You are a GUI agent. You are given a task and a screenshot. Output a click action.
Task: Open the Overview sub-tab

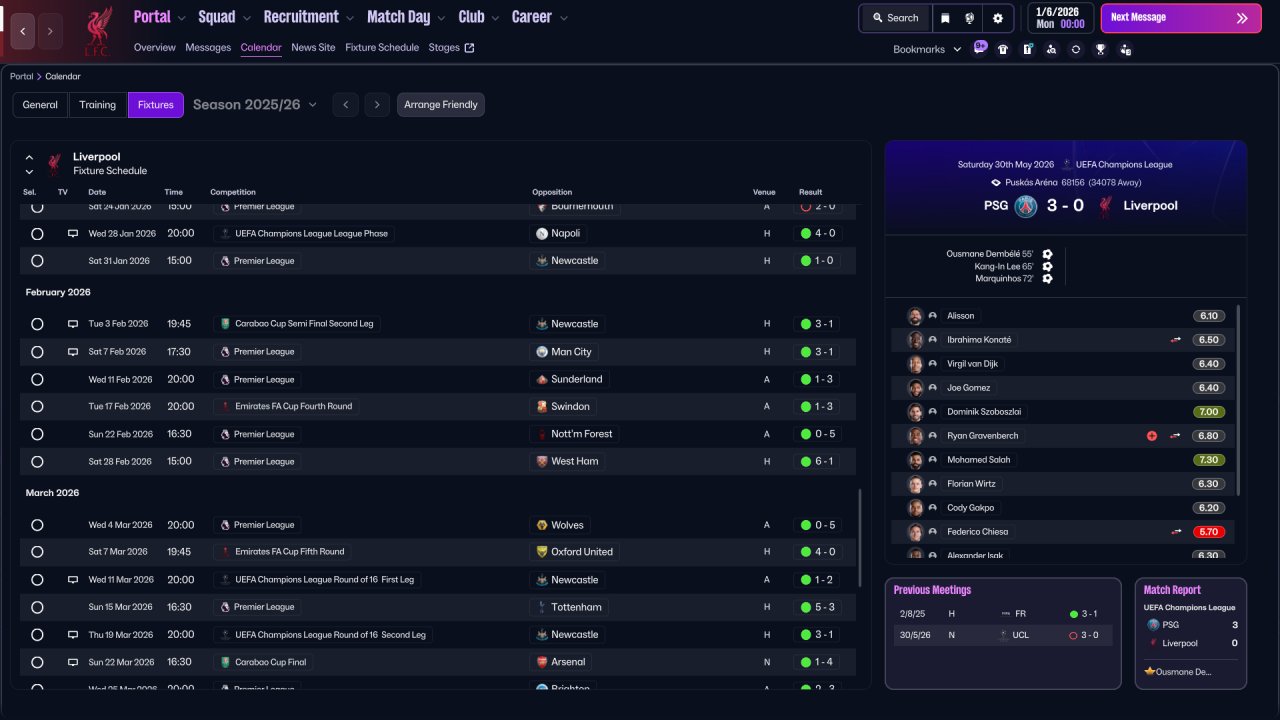154,48
